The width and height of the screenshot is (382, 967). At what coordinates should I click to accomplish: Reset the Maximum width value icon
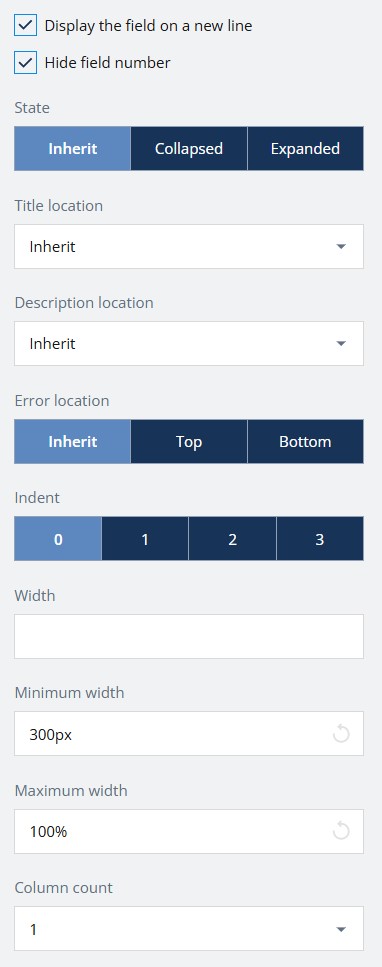[x=341, y=831]
